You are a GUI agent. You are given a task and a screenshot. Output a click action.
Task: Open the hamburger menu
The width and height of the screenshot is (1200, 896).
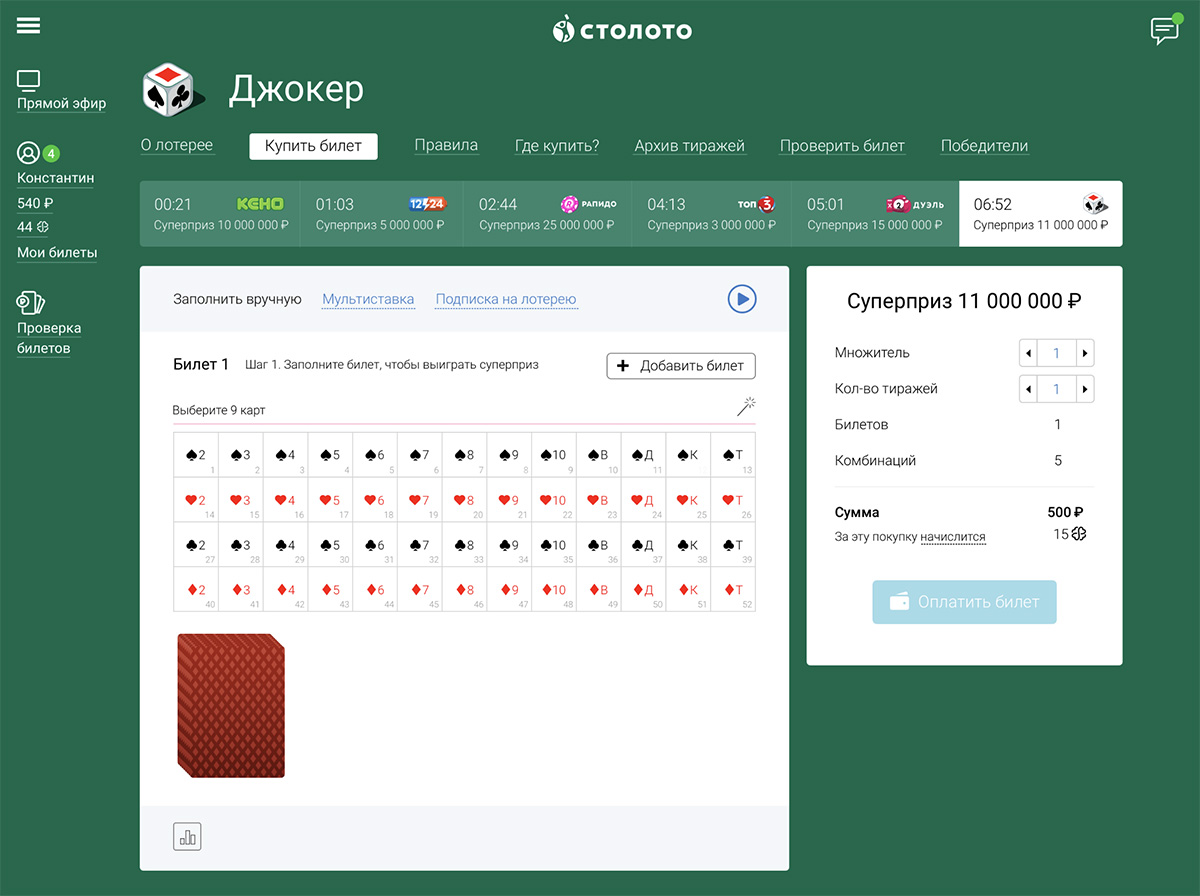(29, 26)
